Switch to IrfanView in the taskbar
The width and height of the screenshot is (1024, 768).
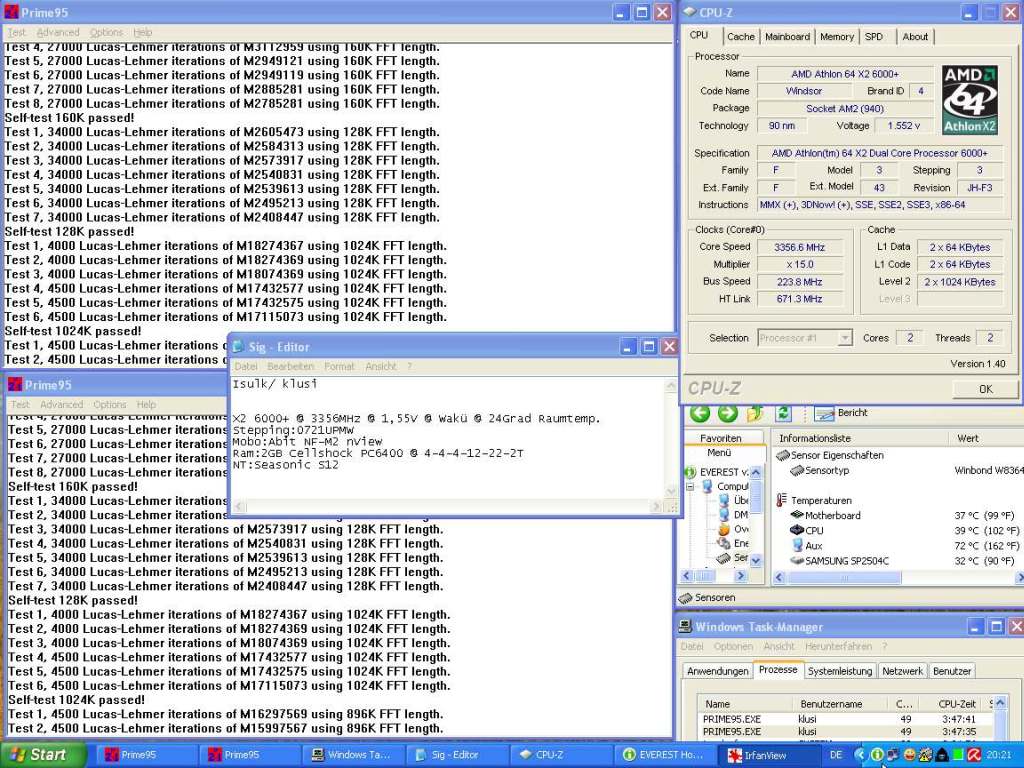(x=765, y=754)
